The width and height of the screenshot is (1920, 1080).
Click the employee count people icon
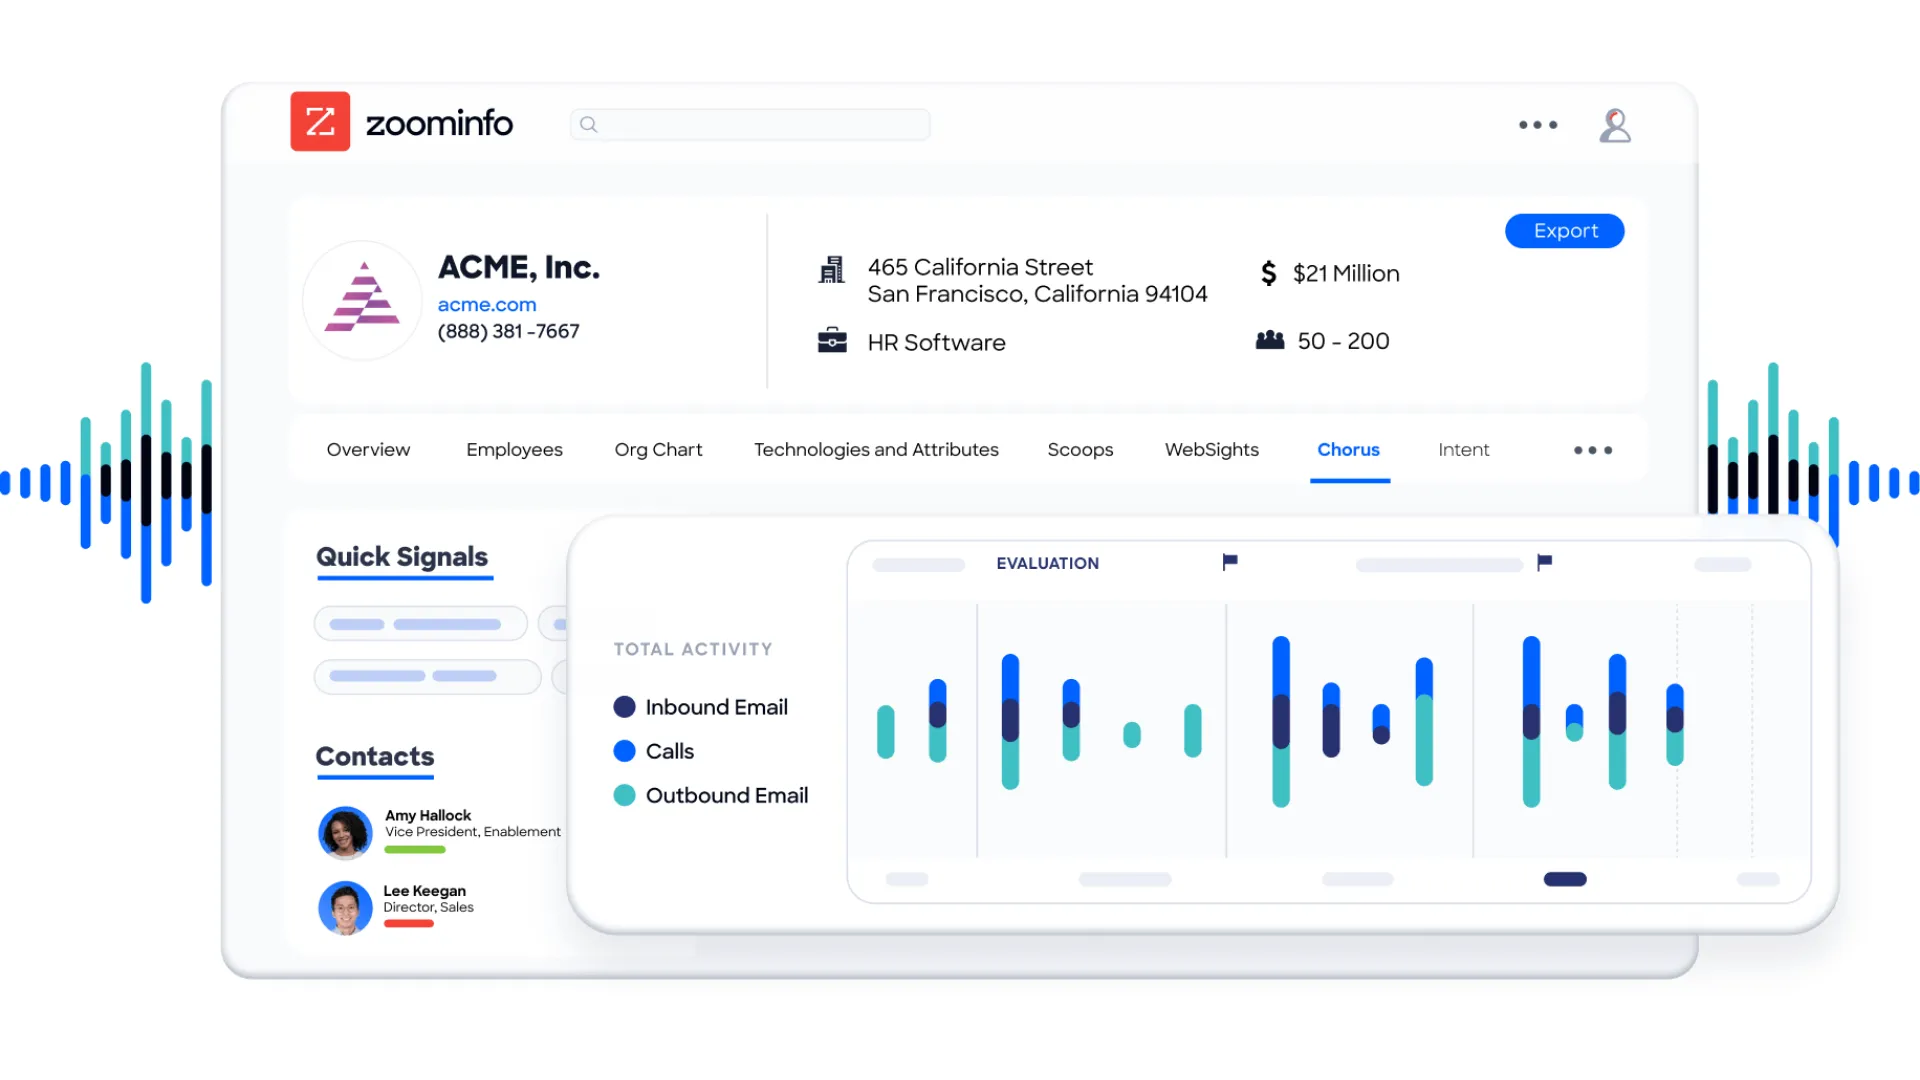(1270, 340)
